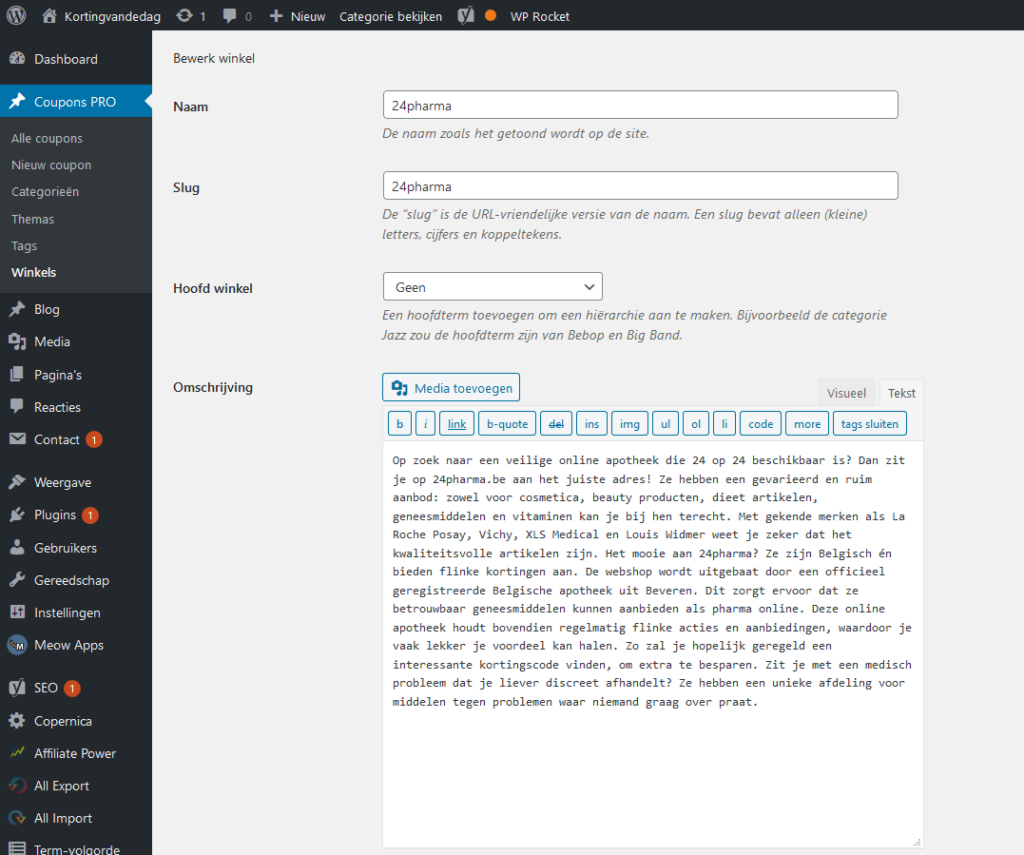Open the comments bubble icon
The image size is (1024, 855).
click(x=231, y=16)
